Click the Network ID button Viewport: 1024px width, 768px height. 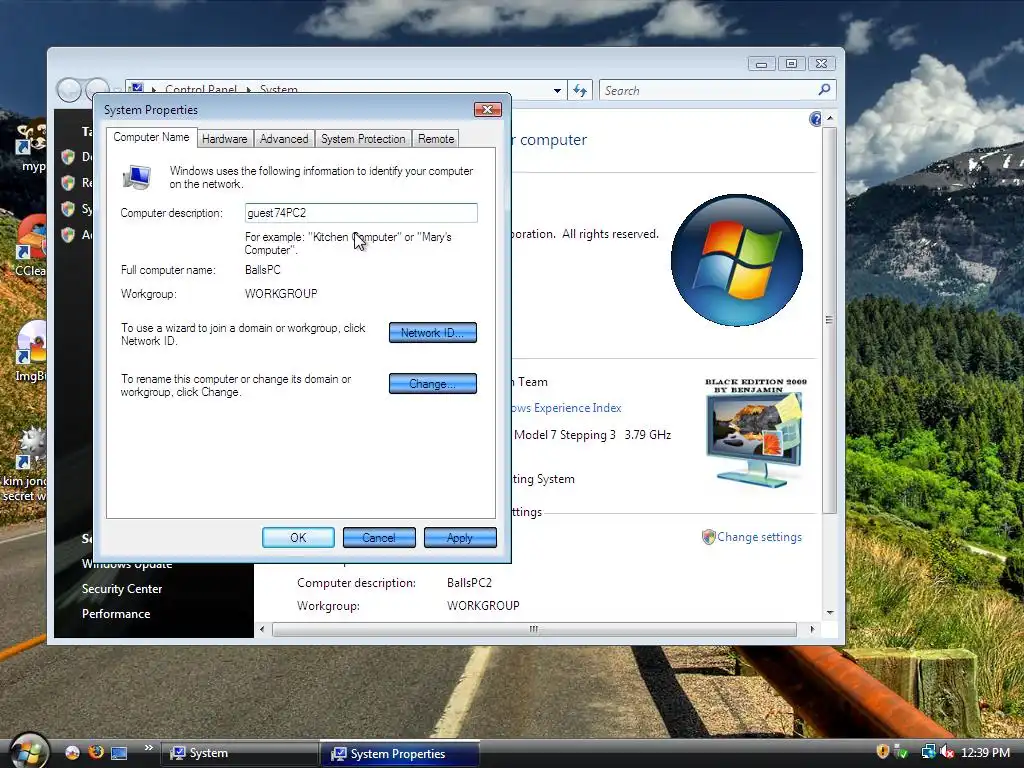(x=432, y=332)
